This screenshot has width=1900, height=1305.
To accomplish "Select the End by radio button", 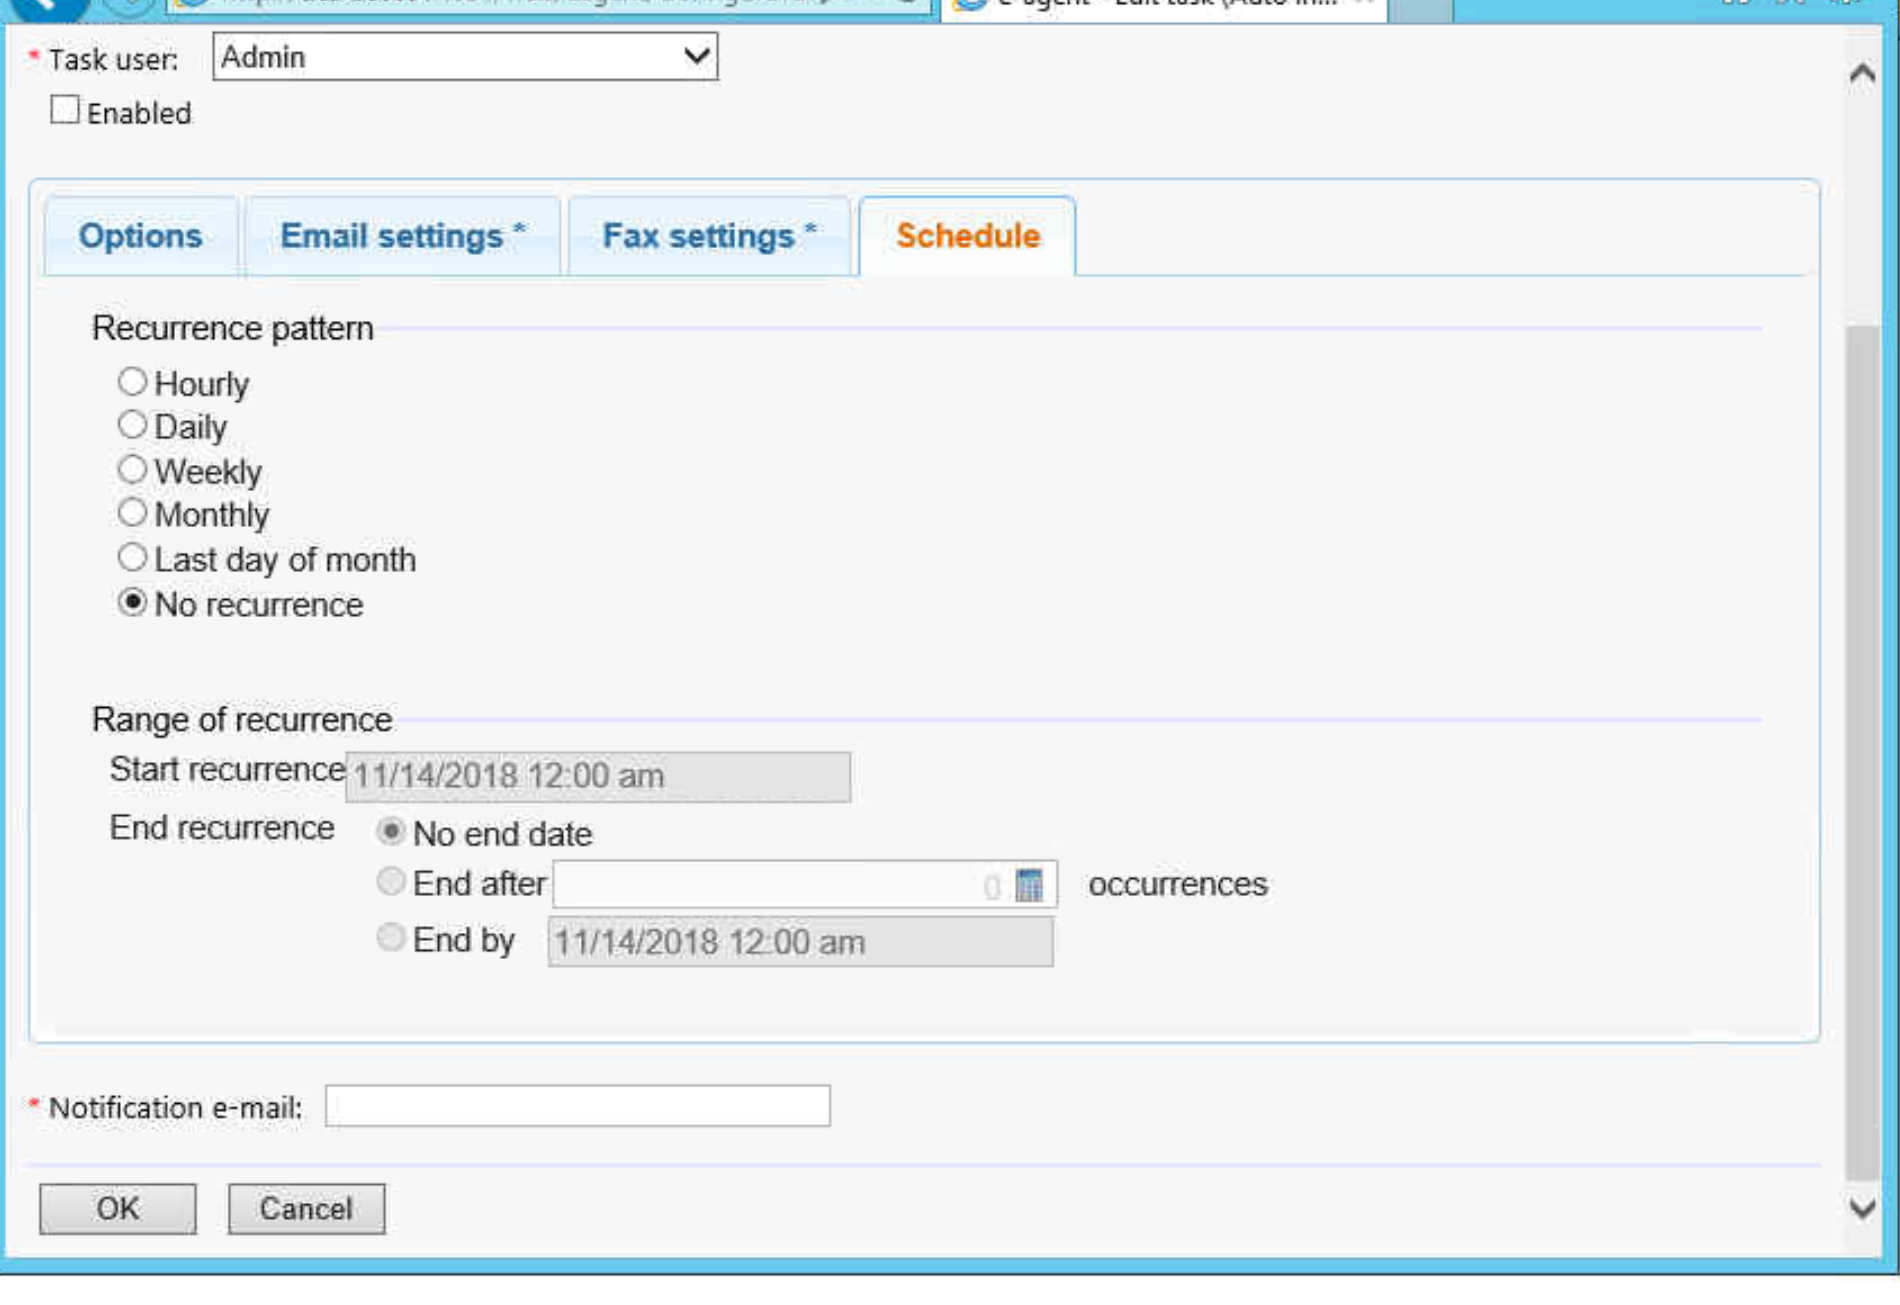I will coord(391,938).
